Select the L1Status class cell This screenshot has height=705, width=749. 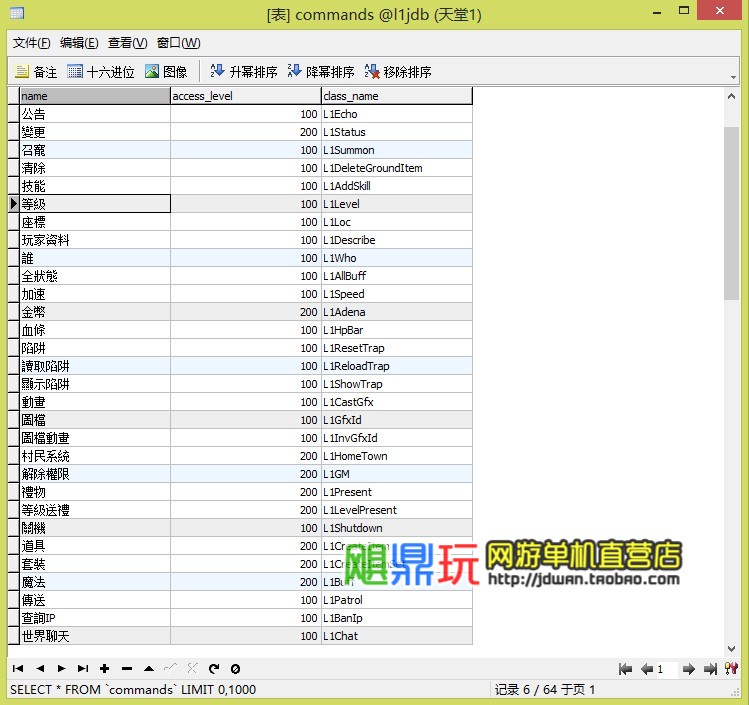[x=397, y=132]
